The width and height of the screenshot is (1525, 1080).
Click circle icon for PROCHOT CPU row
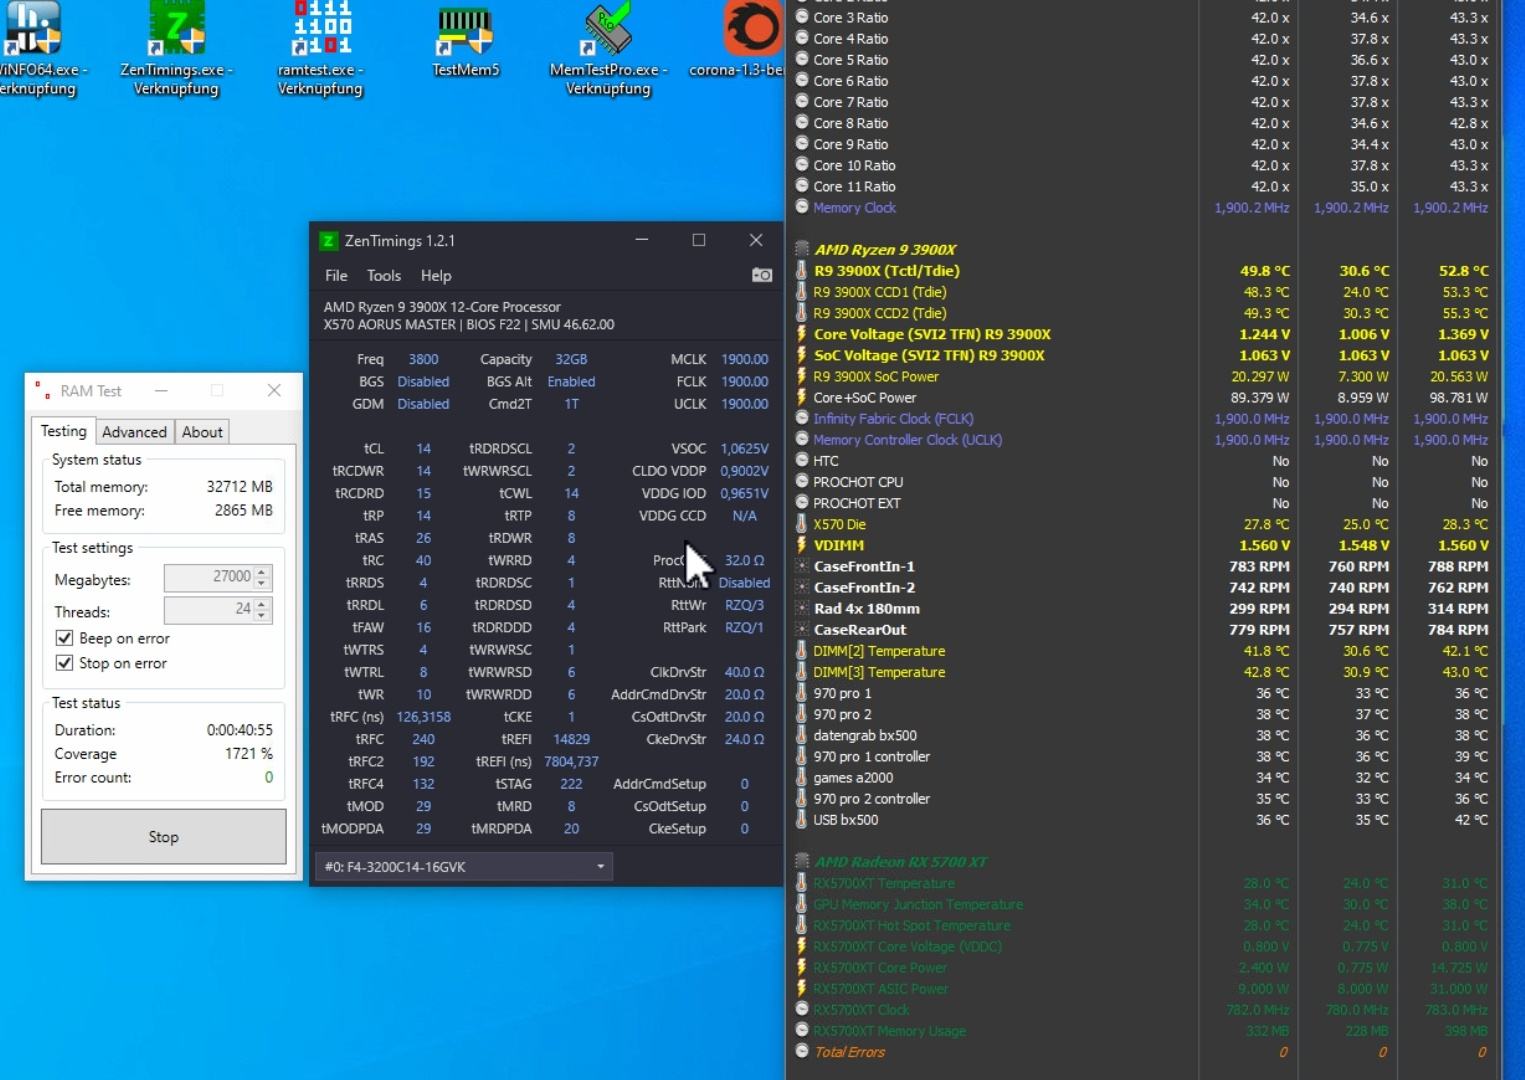pyautogui.click(x=802, y=481)
